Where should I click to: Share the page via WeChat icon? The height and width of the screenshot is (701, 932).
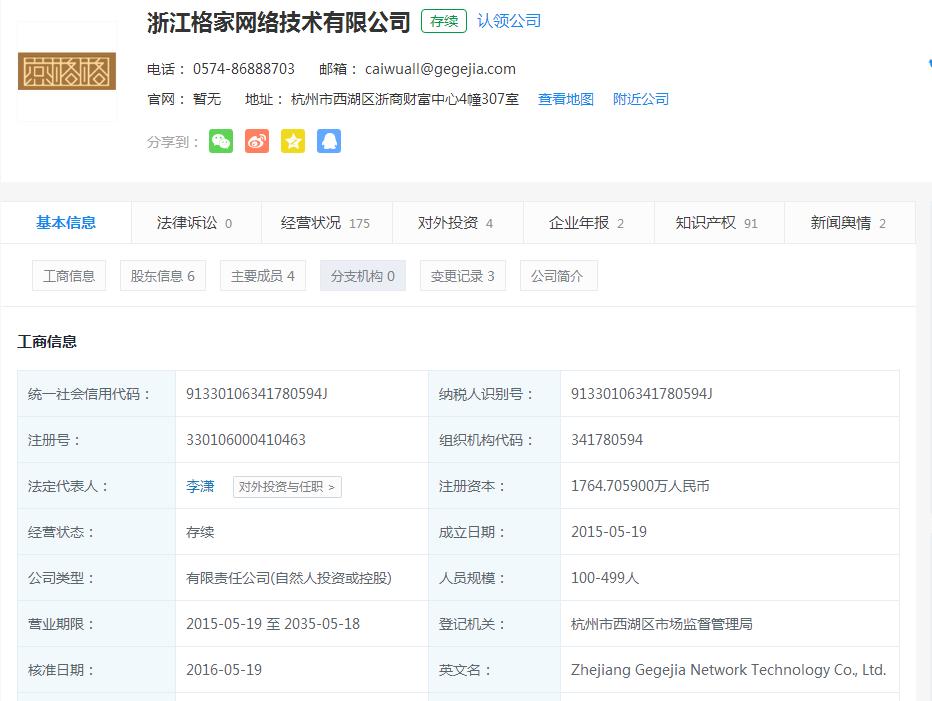(x=221, y=141)
